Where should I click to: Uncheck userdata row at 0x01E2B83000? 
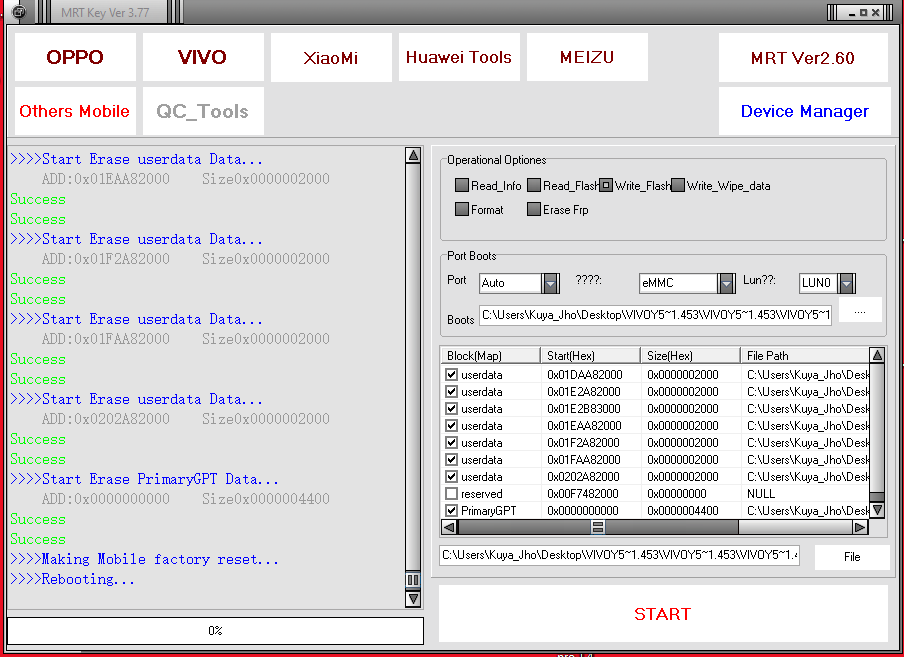451,409
